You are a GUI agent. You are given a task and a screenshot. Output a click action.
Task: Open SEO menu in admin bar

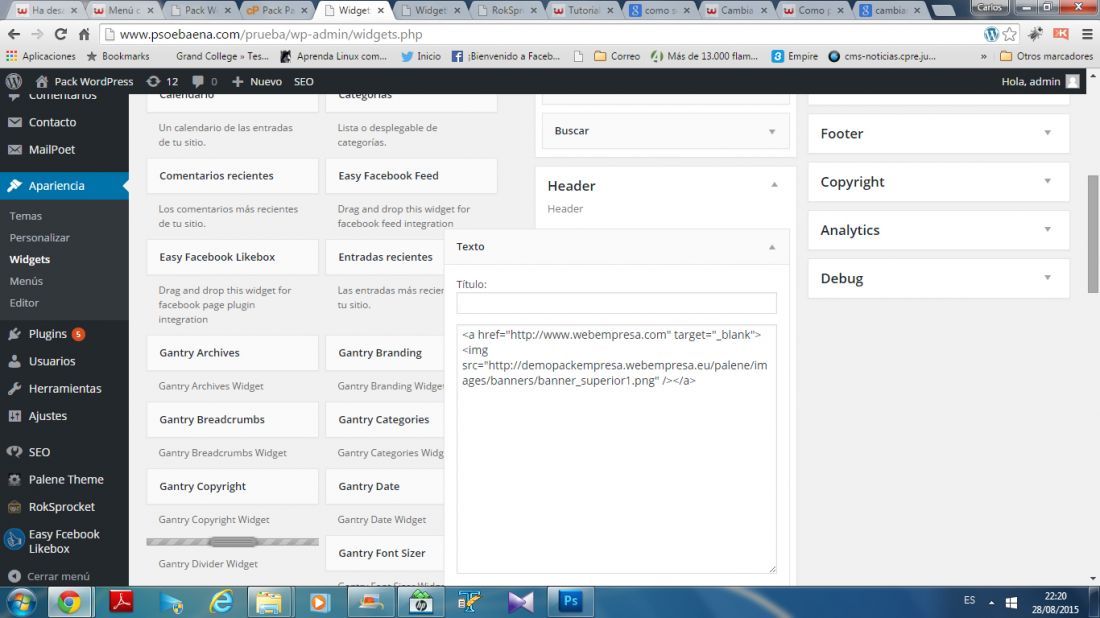pyautogui.click(x=304, y=81)
